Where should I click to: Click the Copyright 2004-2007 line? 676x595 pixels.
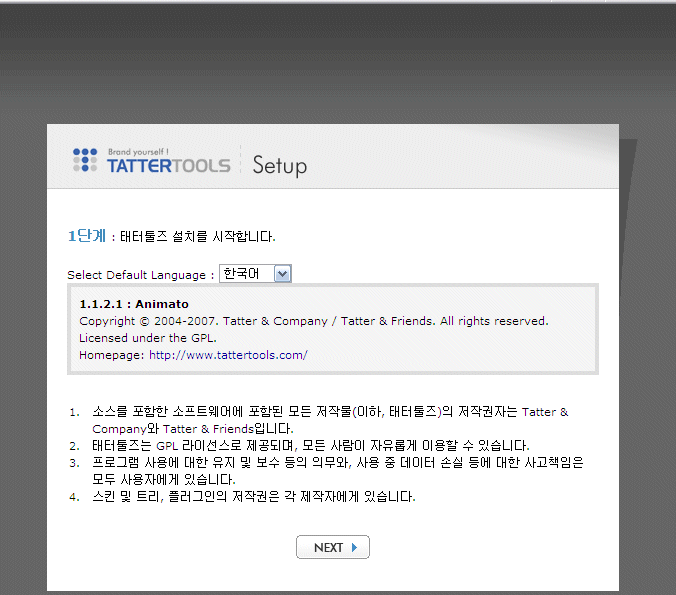click(314, 321)
